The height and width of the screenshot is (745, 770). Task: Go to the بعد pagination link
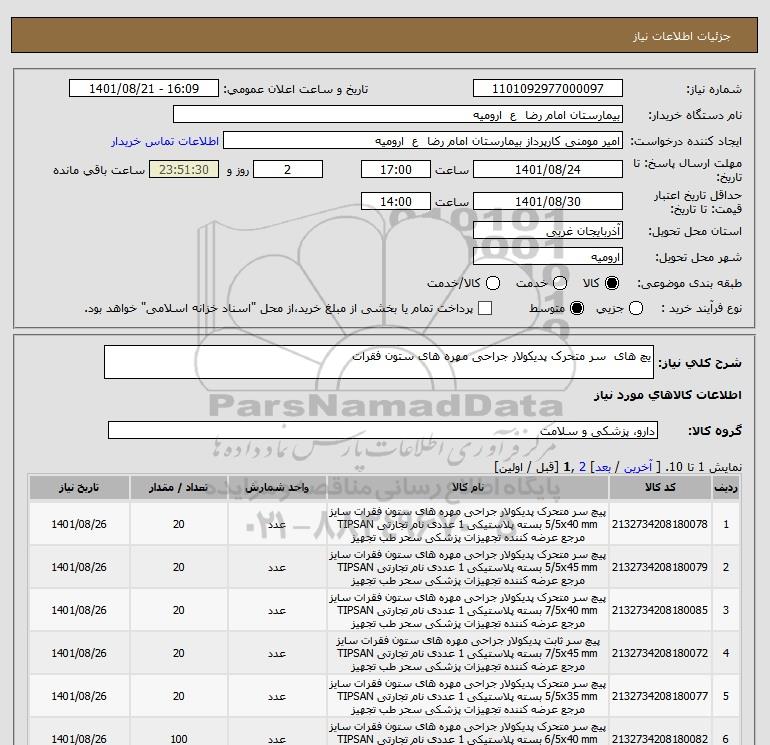pos(603,467)
